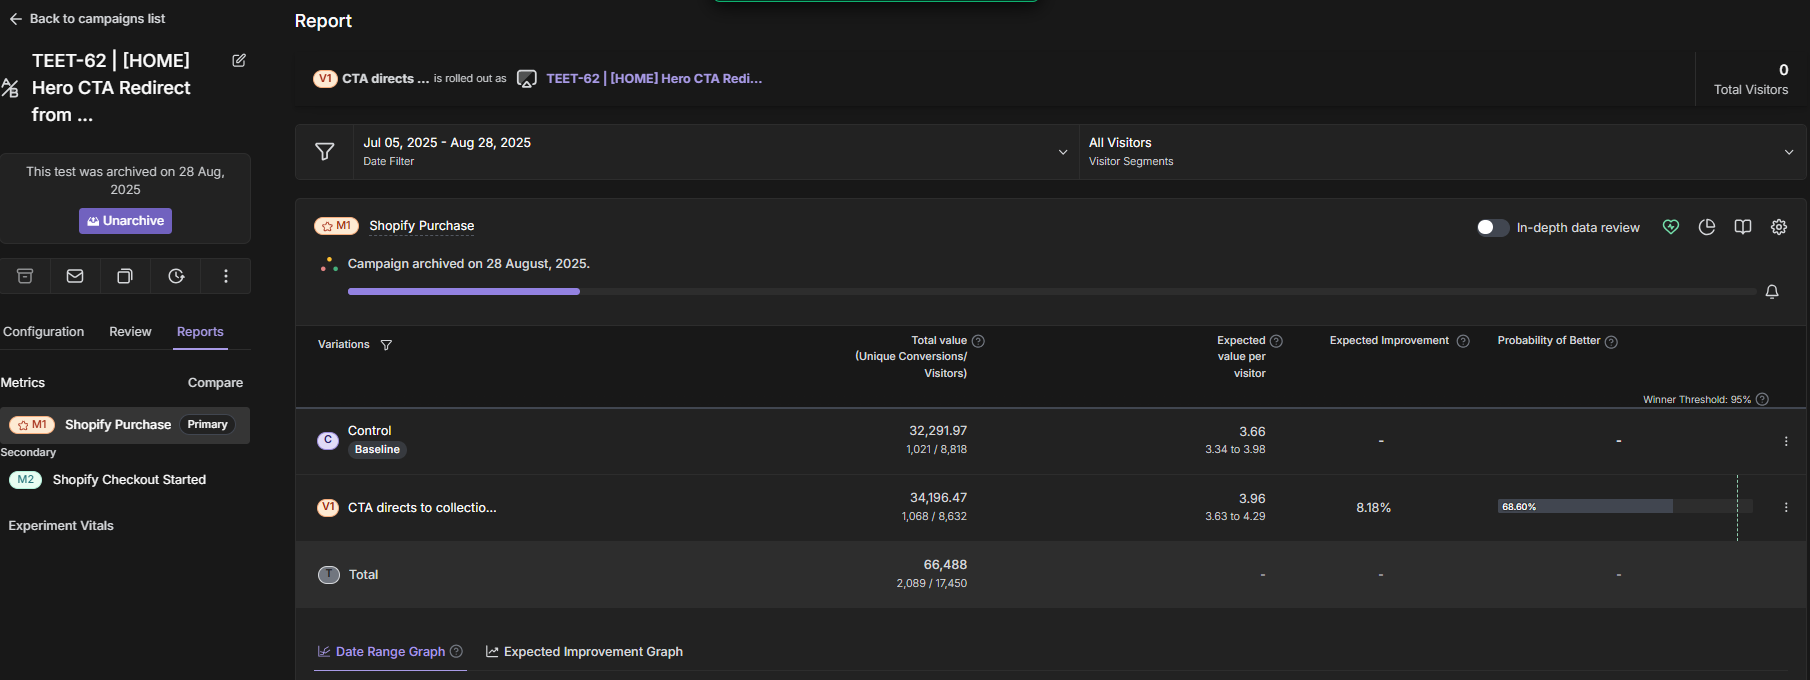The height and width of the screenshot is (680, 1810).
Task: Open the book guide icon
Action: (x=1743, y=227)
